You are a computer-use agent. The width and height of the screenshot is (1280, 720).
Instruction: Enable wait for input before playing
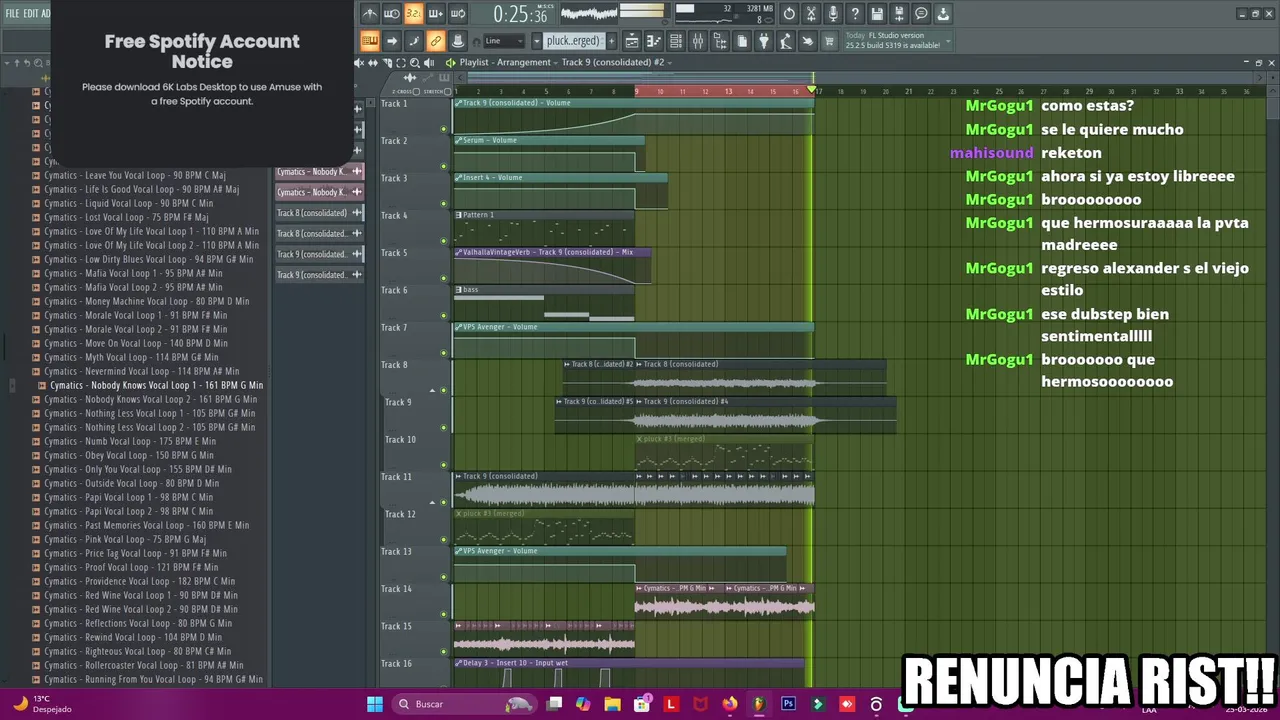tap(392, 14)
